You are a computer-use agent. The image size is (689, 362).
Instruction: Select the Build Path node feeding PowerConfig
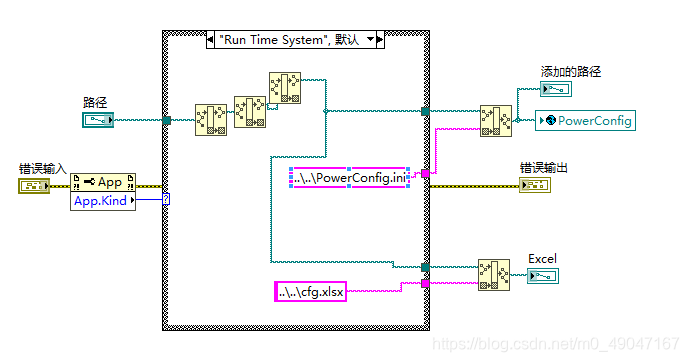tap(496, 121)
